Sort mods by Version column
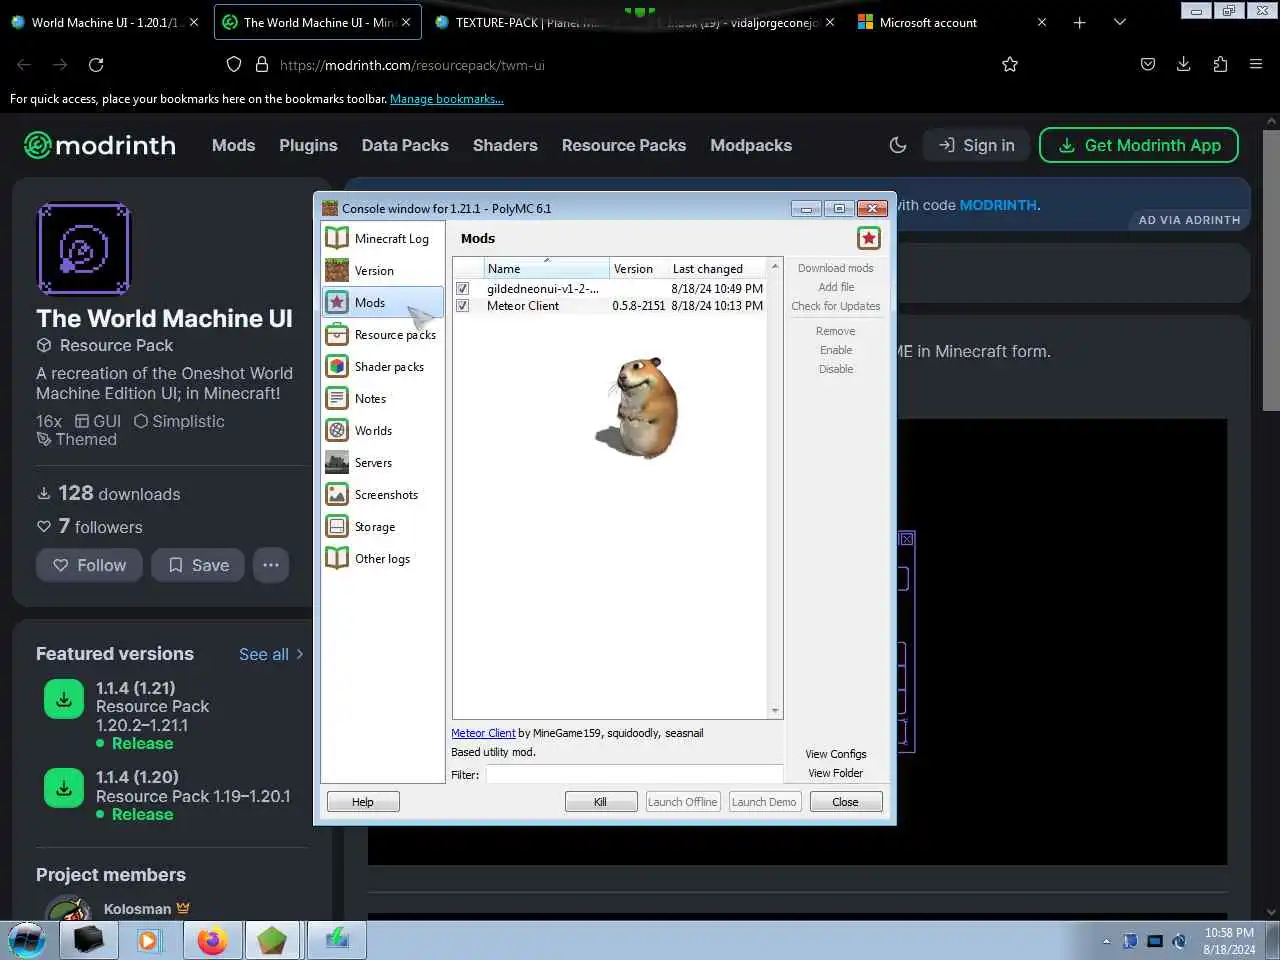The width and height of the screenshot is (1280, 960). pos(638,268)
